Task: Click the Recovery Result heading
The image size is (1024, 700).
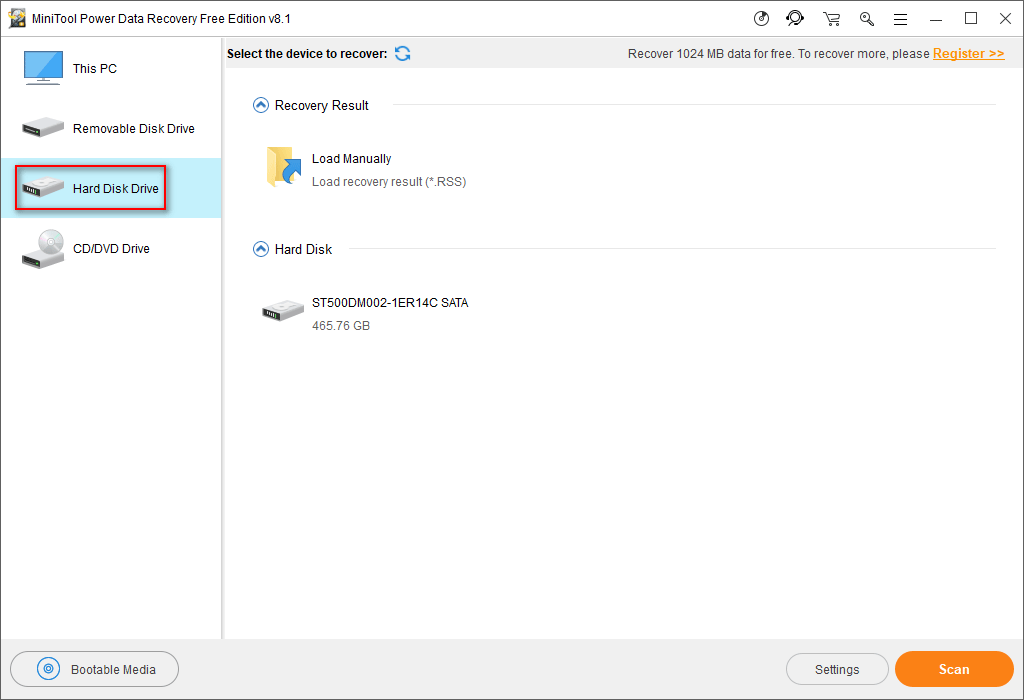Action: click(x=321, y=105)
